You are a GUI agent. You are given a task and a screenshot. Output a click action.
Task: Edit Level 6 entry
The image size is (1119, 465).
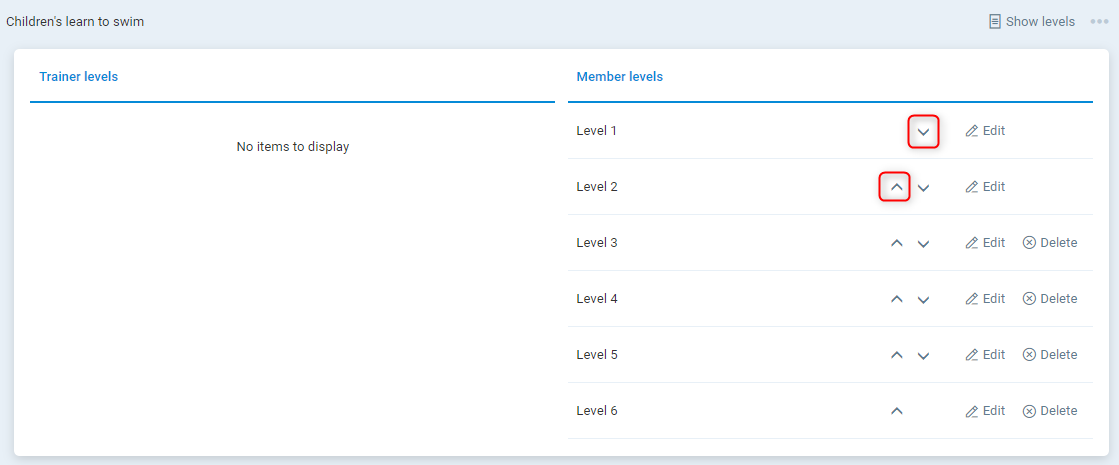click(985, 411)
